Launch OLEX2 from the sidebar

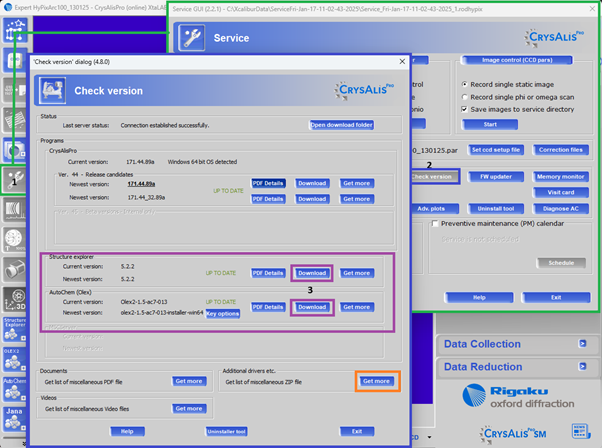pyautogui.click(x=15, y=359)
